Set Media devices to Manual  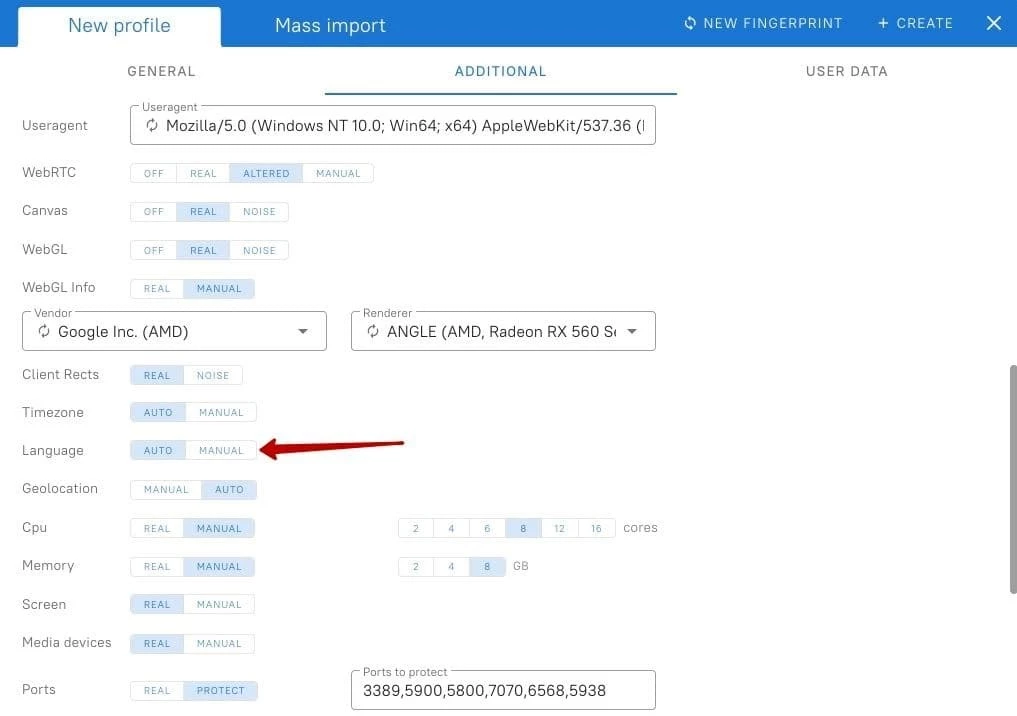[219, 643]
